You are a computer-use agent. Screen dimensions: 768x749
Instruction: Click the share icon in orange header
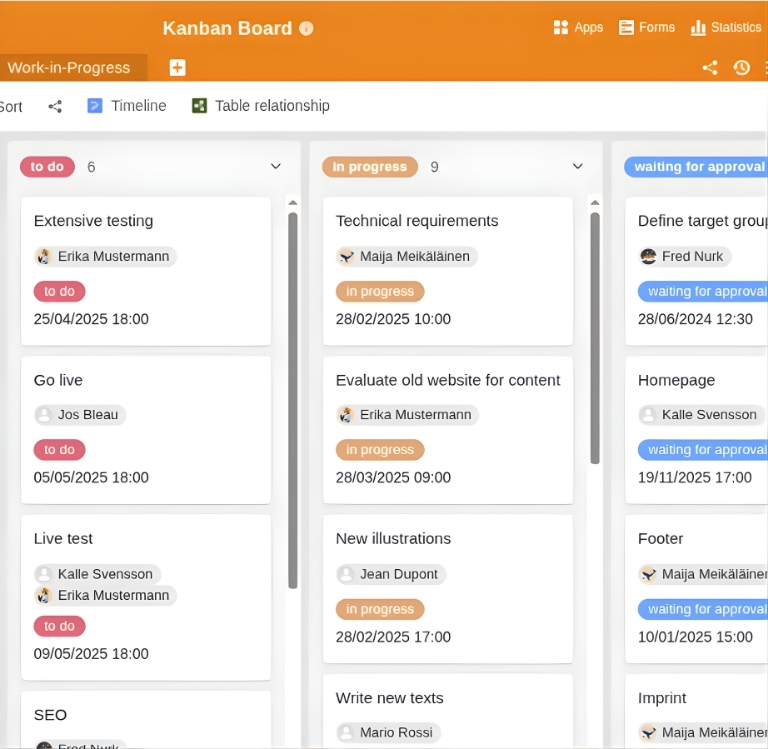point(710,68)
